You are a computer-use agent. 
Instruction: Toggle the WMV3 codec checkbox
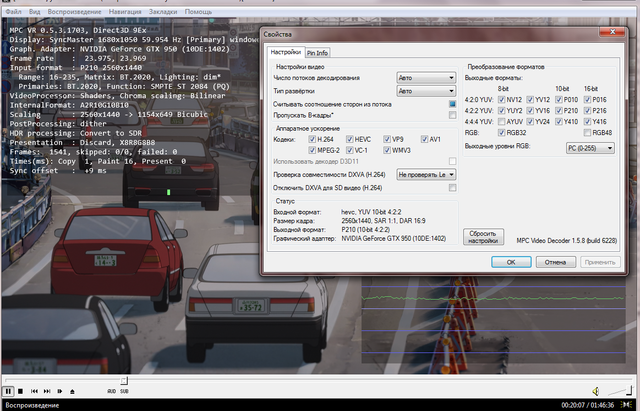pyautogui.click(x=387, y=150)
